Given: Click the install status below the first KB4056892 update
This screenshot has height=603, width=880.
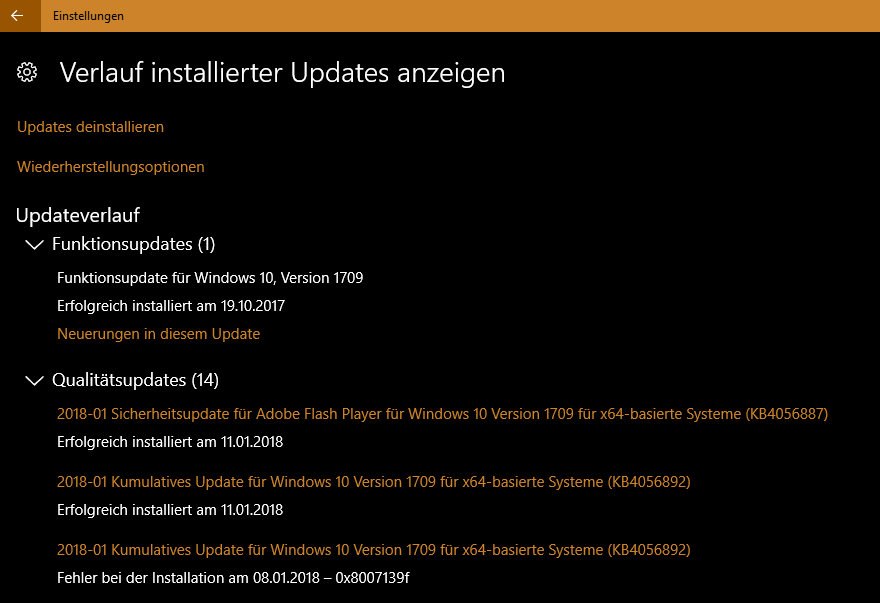Looking at the screenshot, I should 170,510.
